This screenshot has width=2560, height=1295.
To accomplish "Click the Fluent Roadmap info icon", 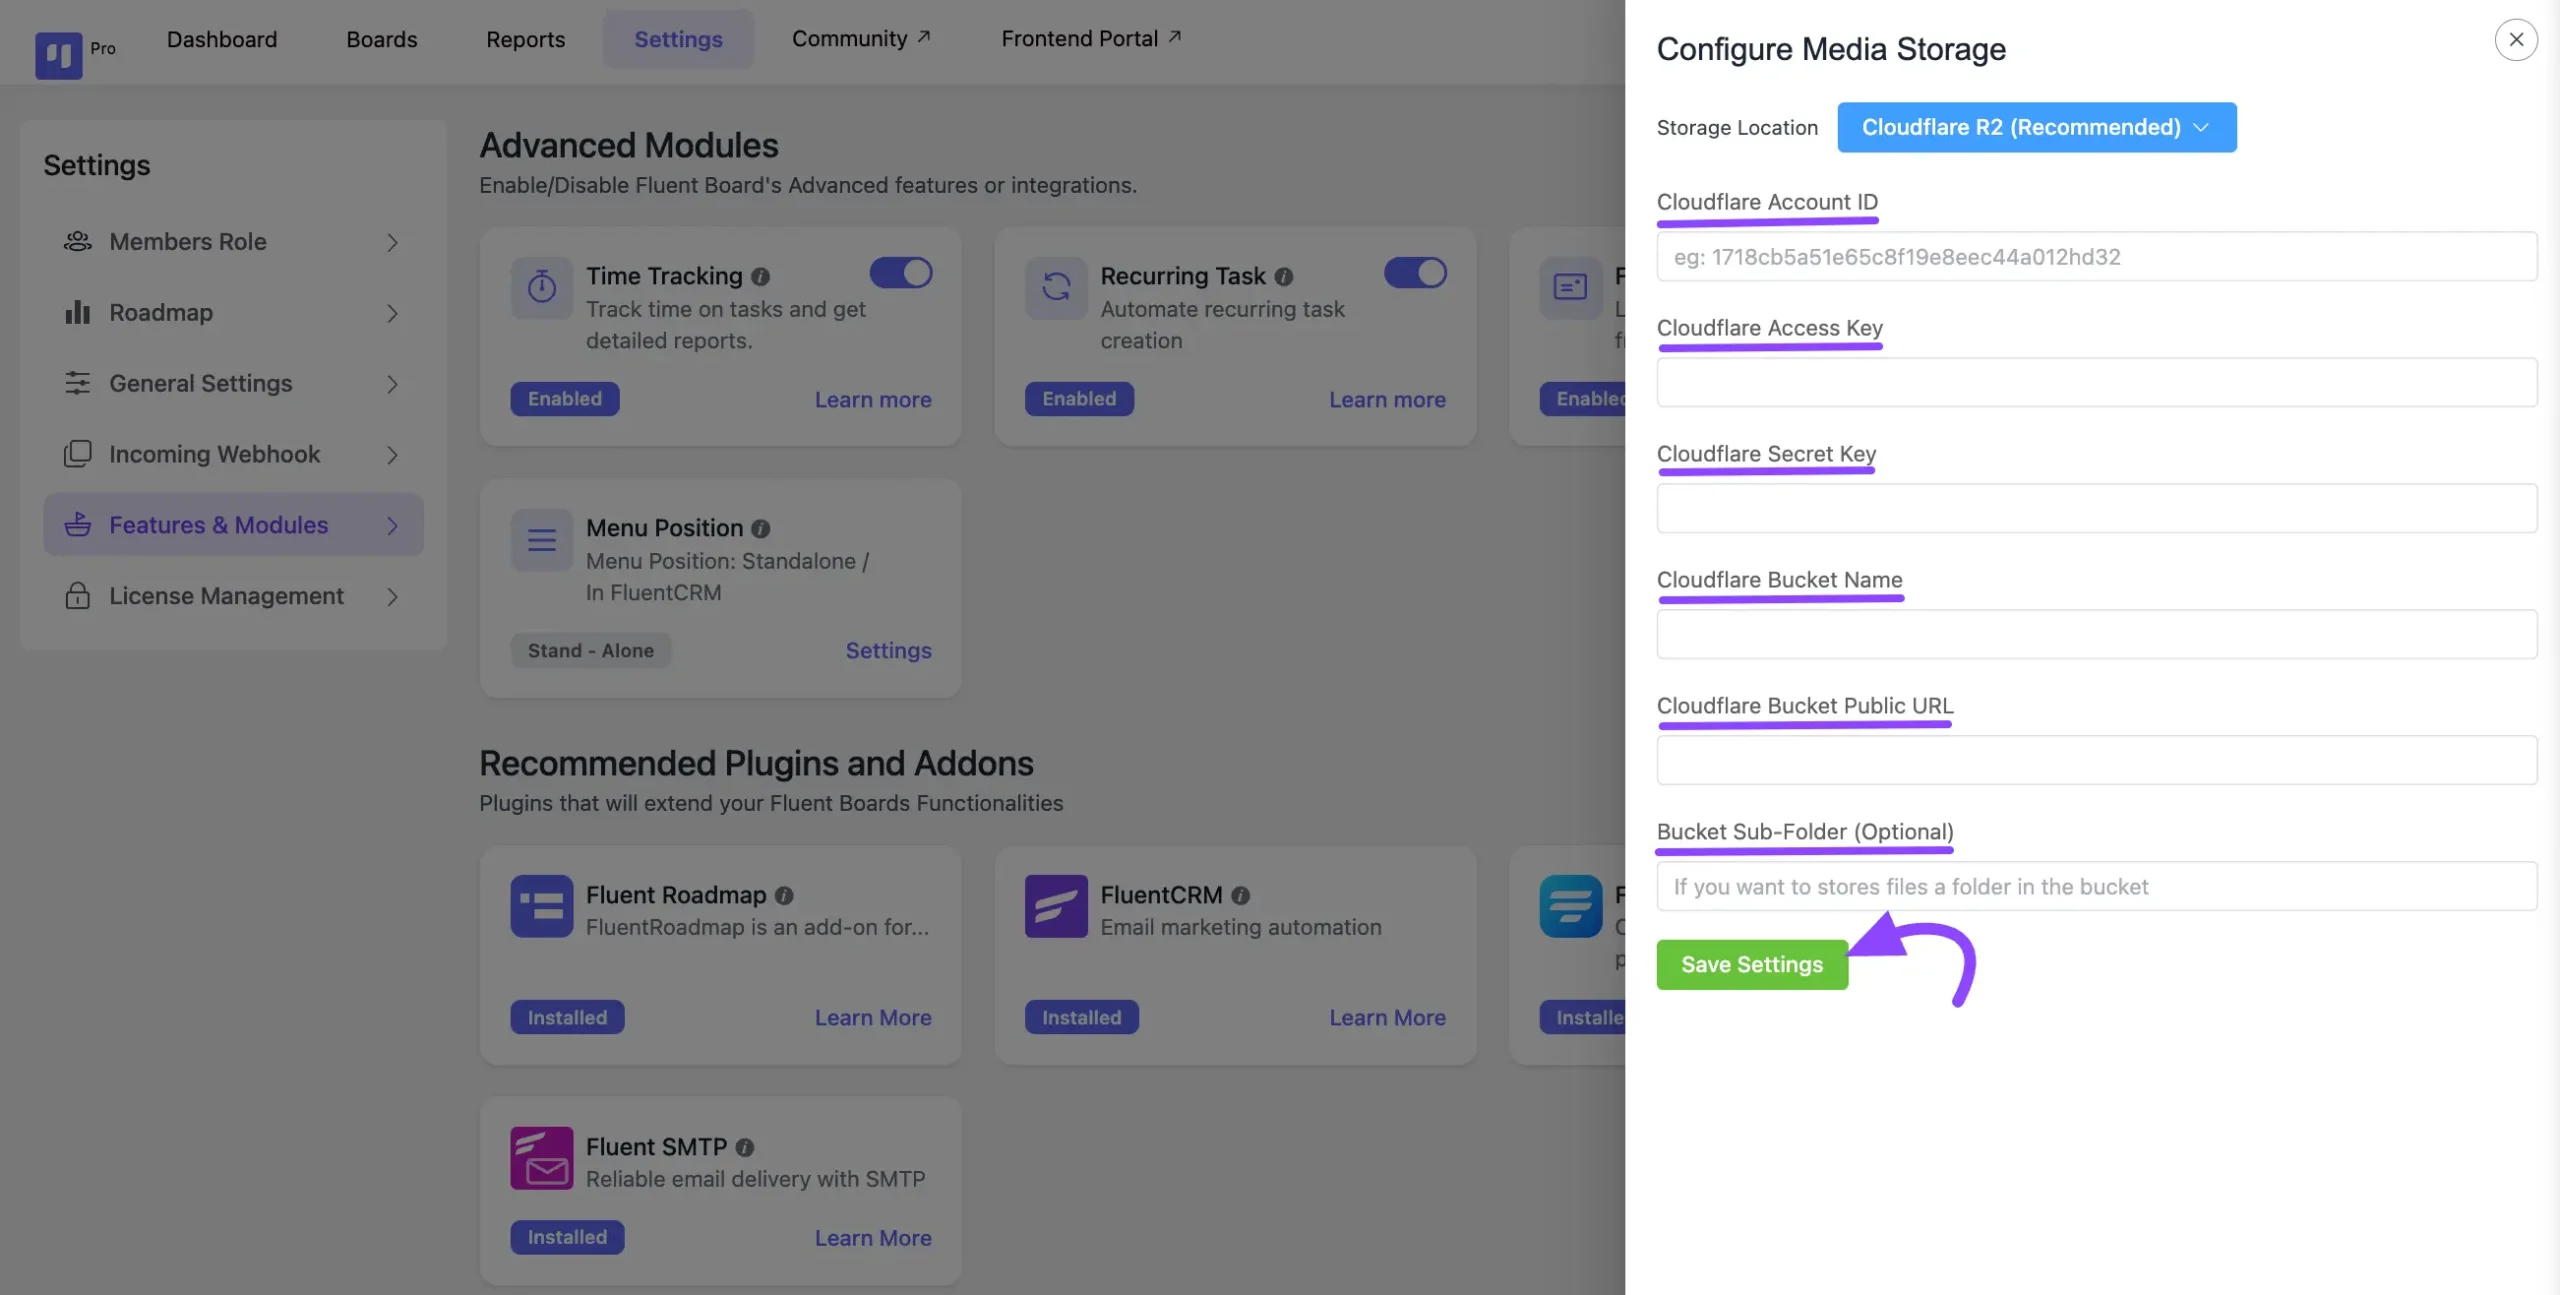I will tap(784, 895).
